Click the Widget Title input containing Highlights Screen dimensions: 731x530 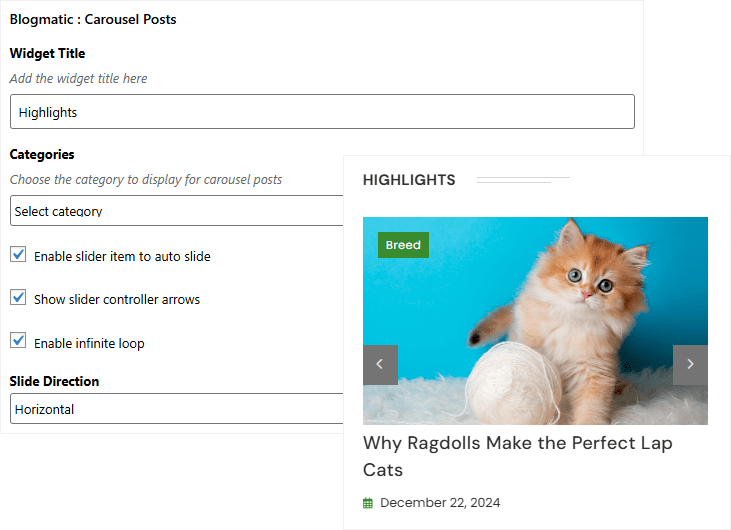click(322, 112)
